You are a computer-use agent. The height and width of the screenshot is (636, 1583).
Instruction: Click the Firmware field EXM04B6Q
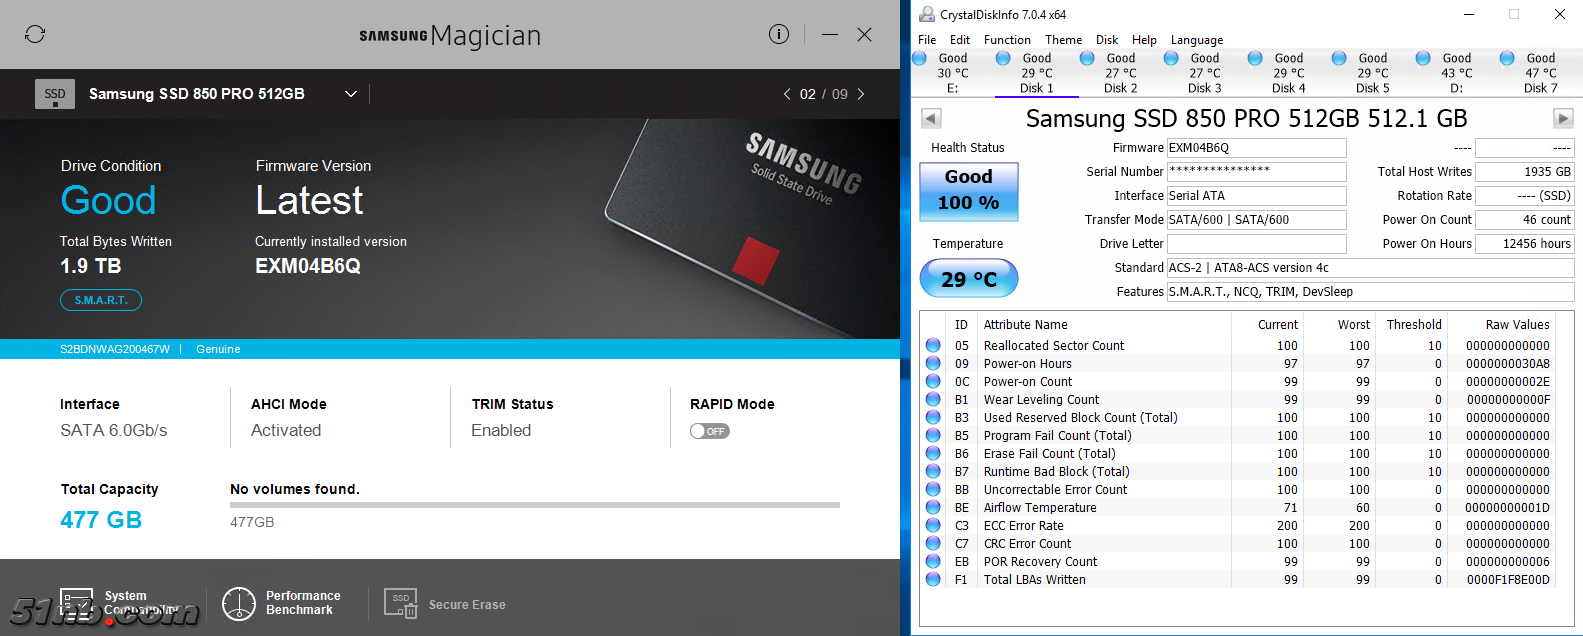[1256, 148]
